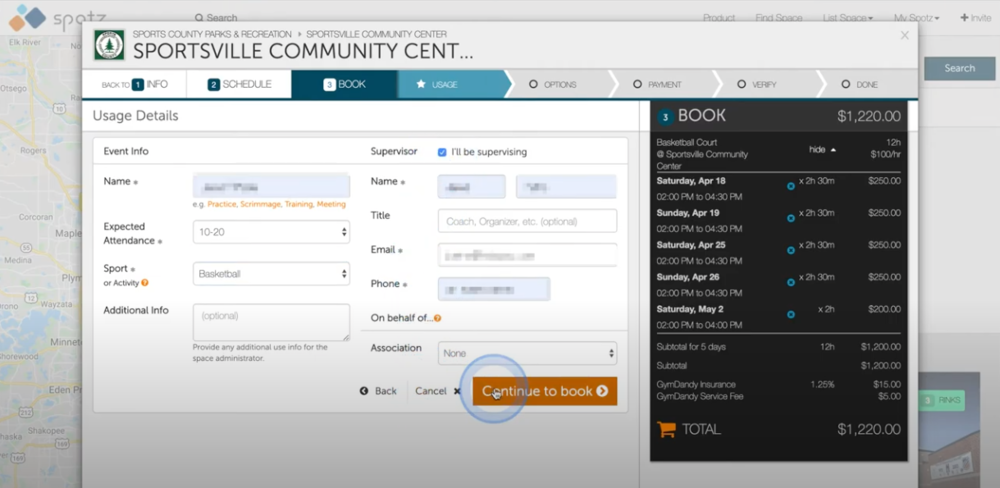The height and width of the screenshot is (488, 1000).
Task: Click the orange shopping cart icon by Total
Action: click(x=666, y=429)
